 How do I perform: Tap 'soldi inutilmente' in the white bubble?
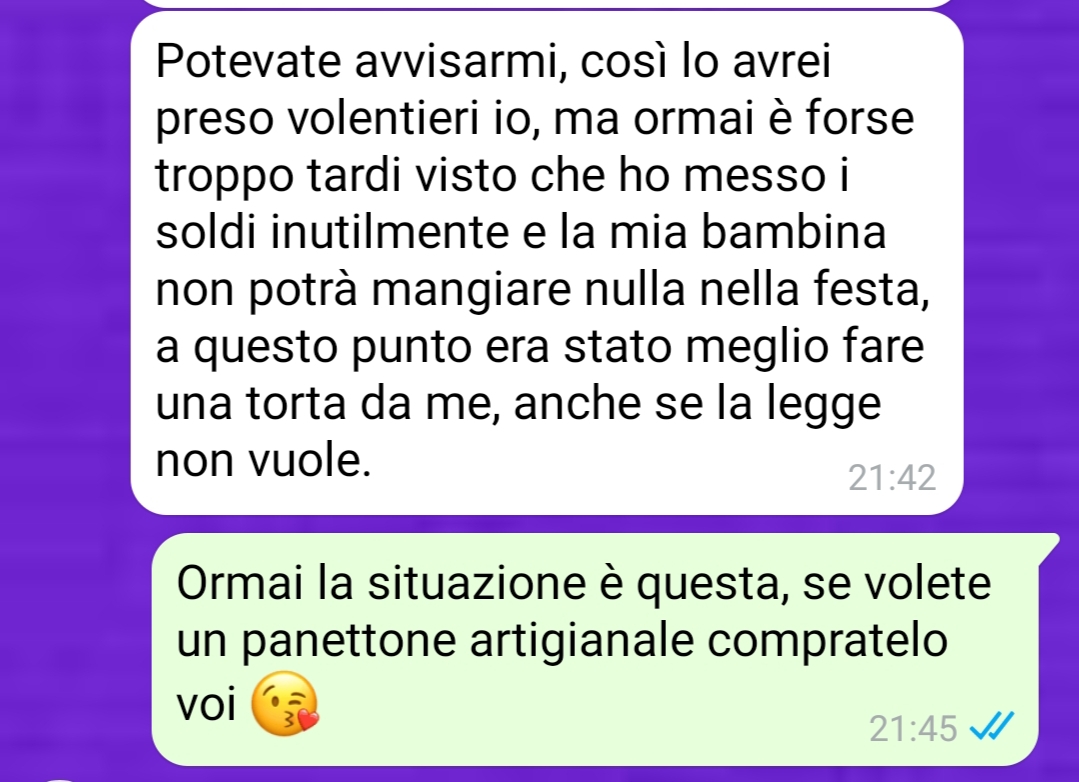[x=332, y=232]
